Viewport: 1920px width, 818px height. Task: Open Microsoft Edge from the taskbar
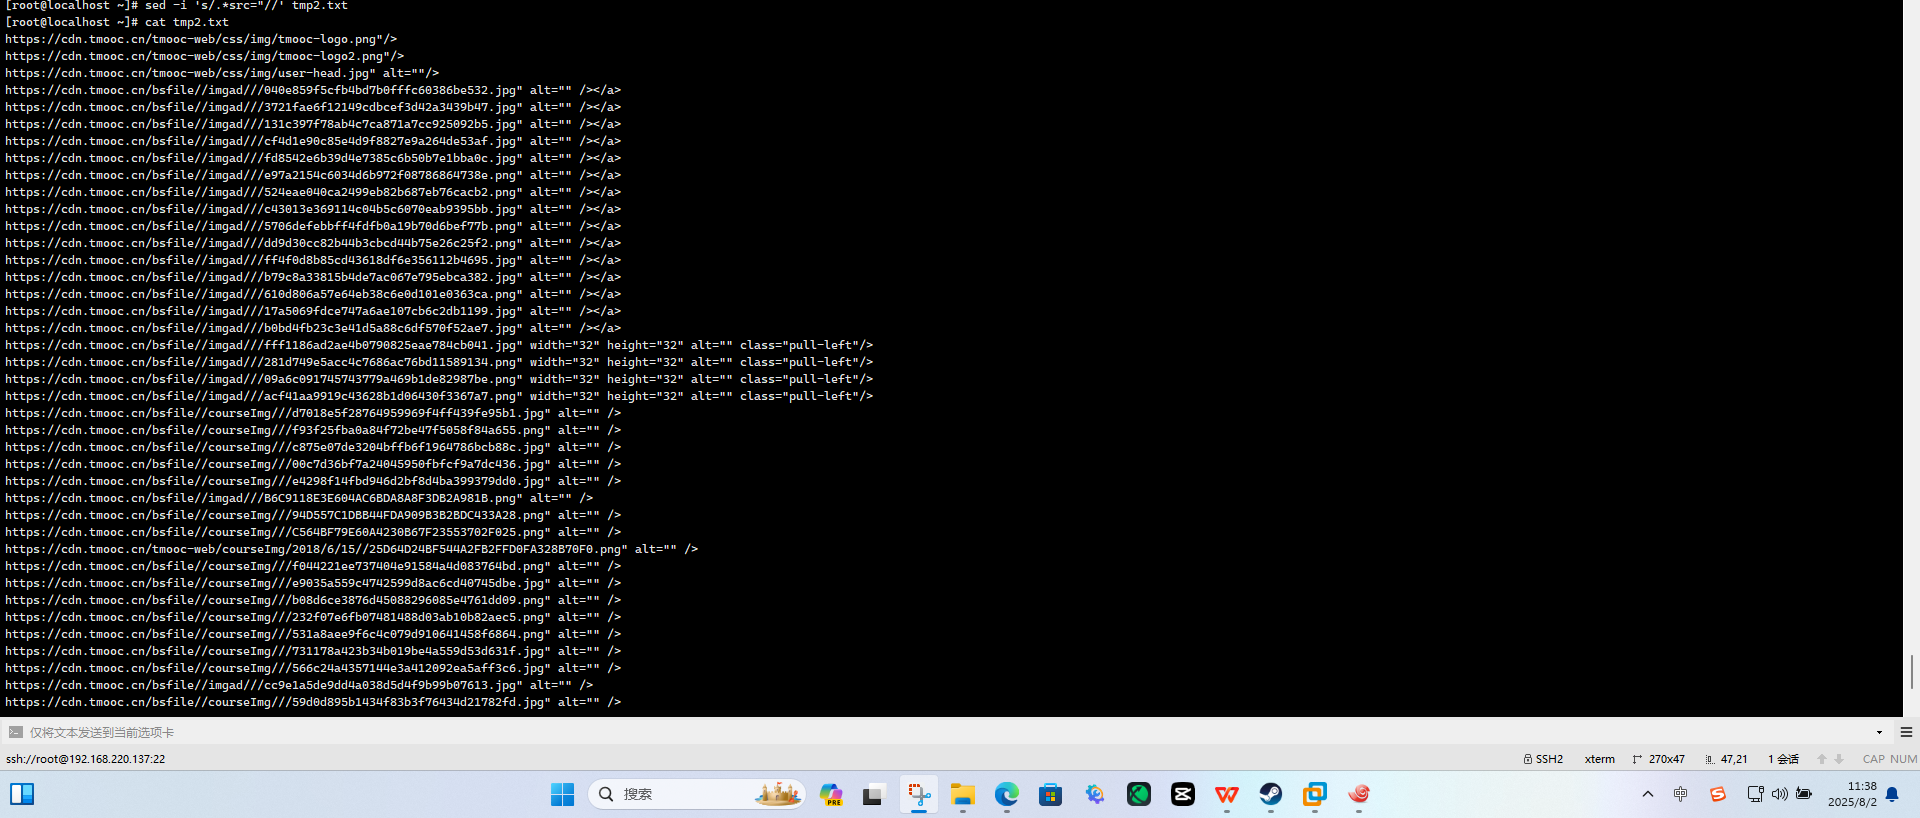pyautogui.click(x=1006, y=794)
